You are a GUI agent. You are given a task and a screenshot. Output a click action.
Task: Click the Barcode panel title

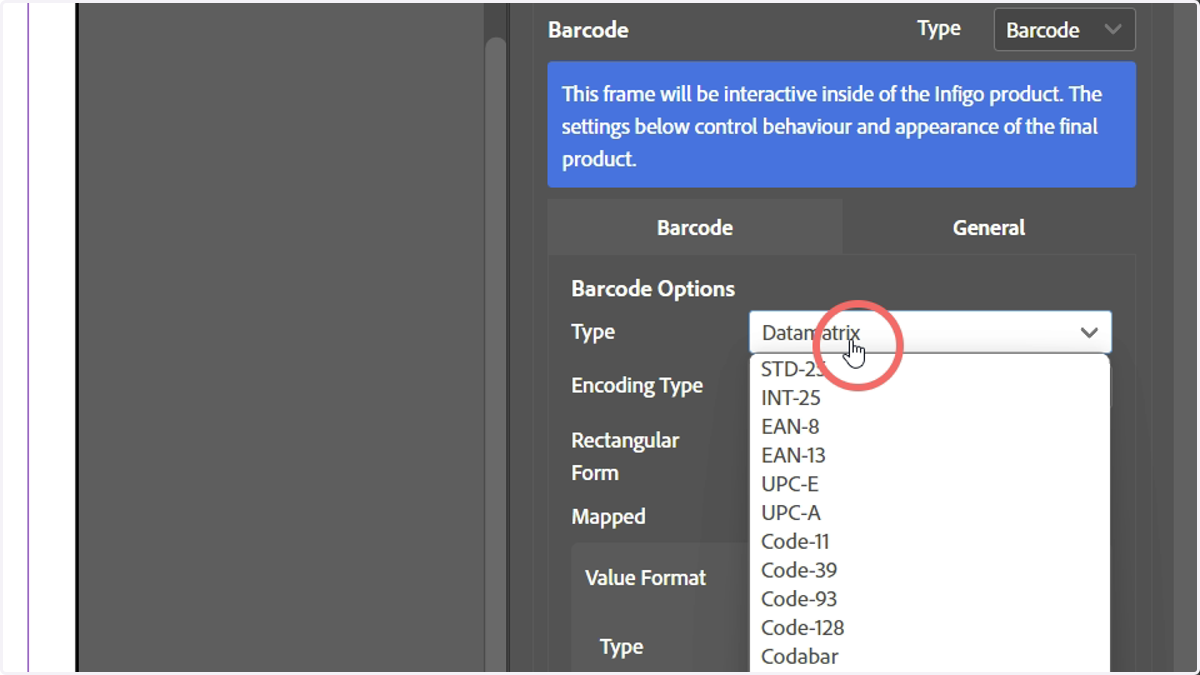[x=588, y=30]
